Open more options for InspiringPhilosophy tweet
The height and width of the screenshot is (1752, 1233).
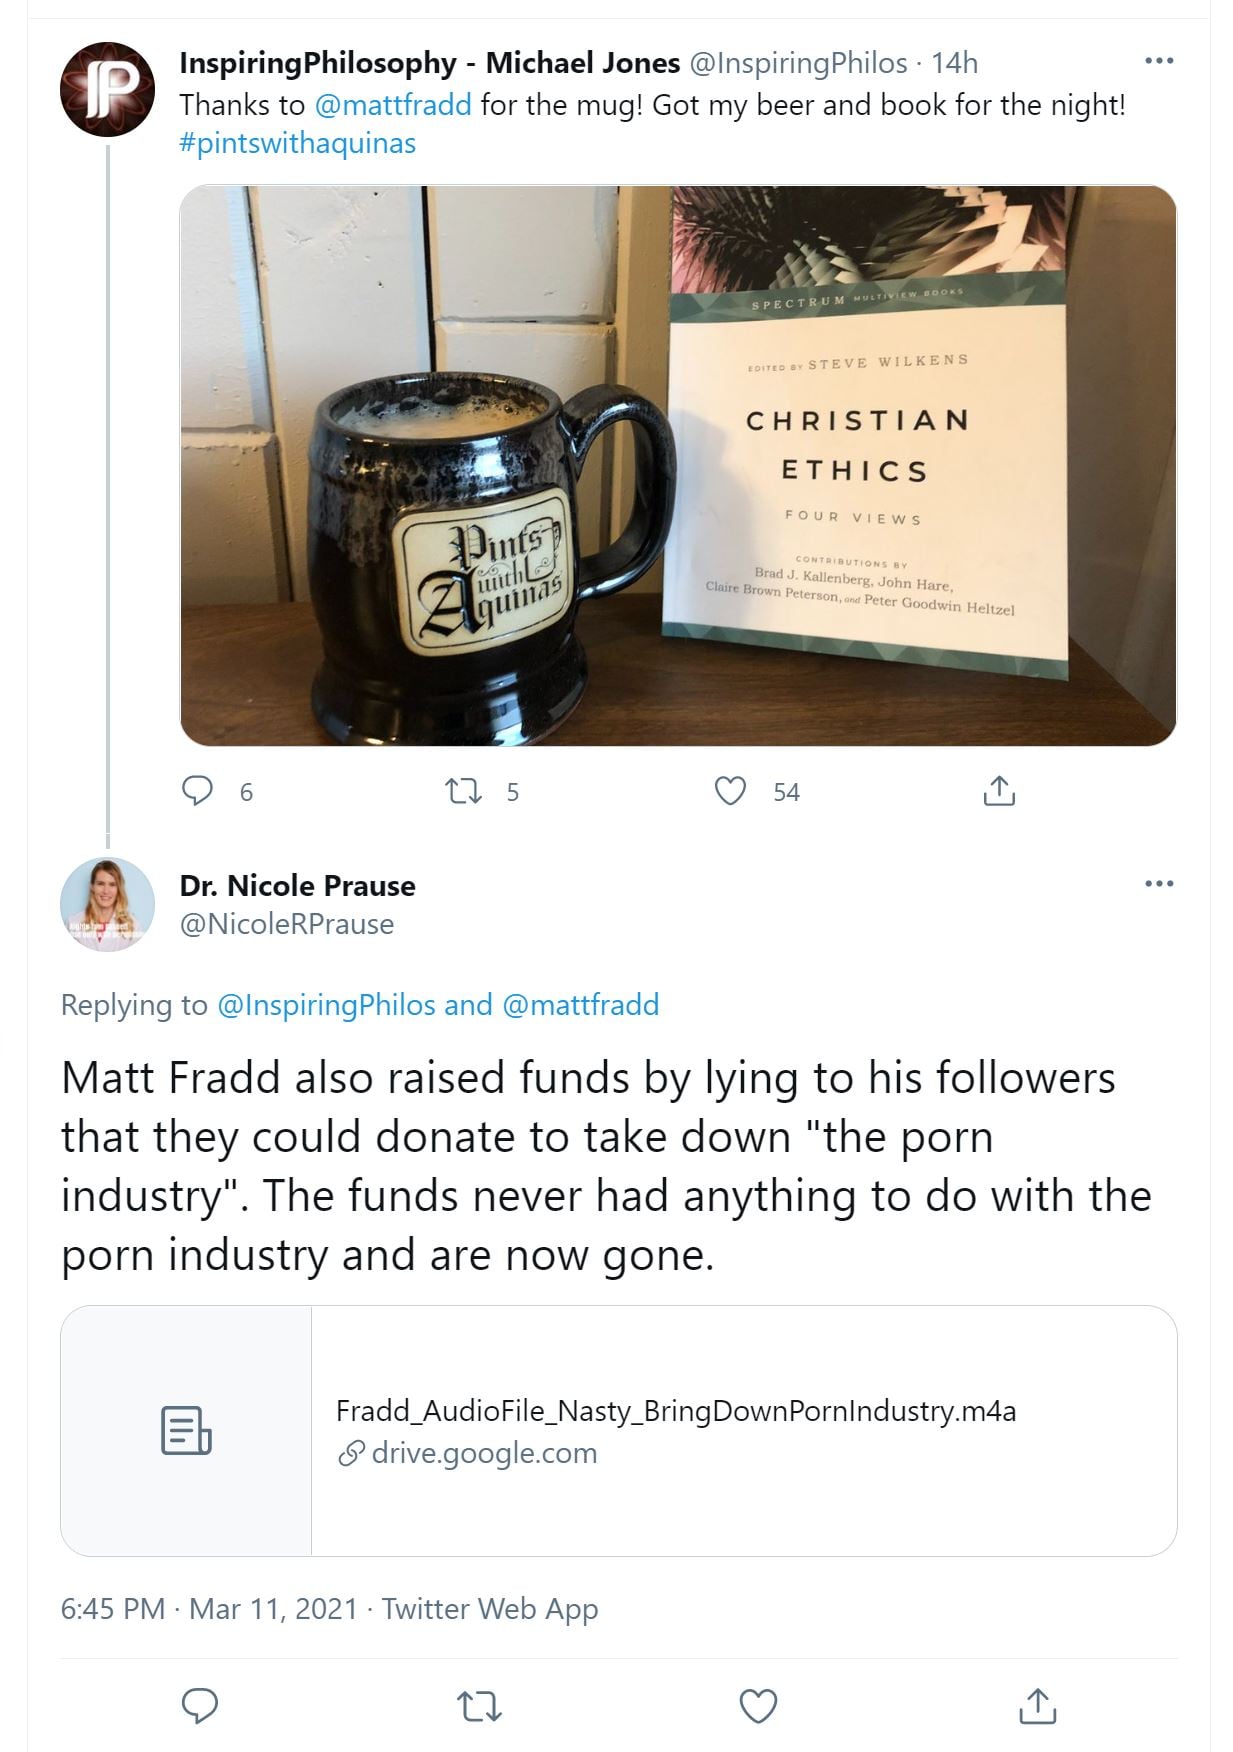[1158, 61]
